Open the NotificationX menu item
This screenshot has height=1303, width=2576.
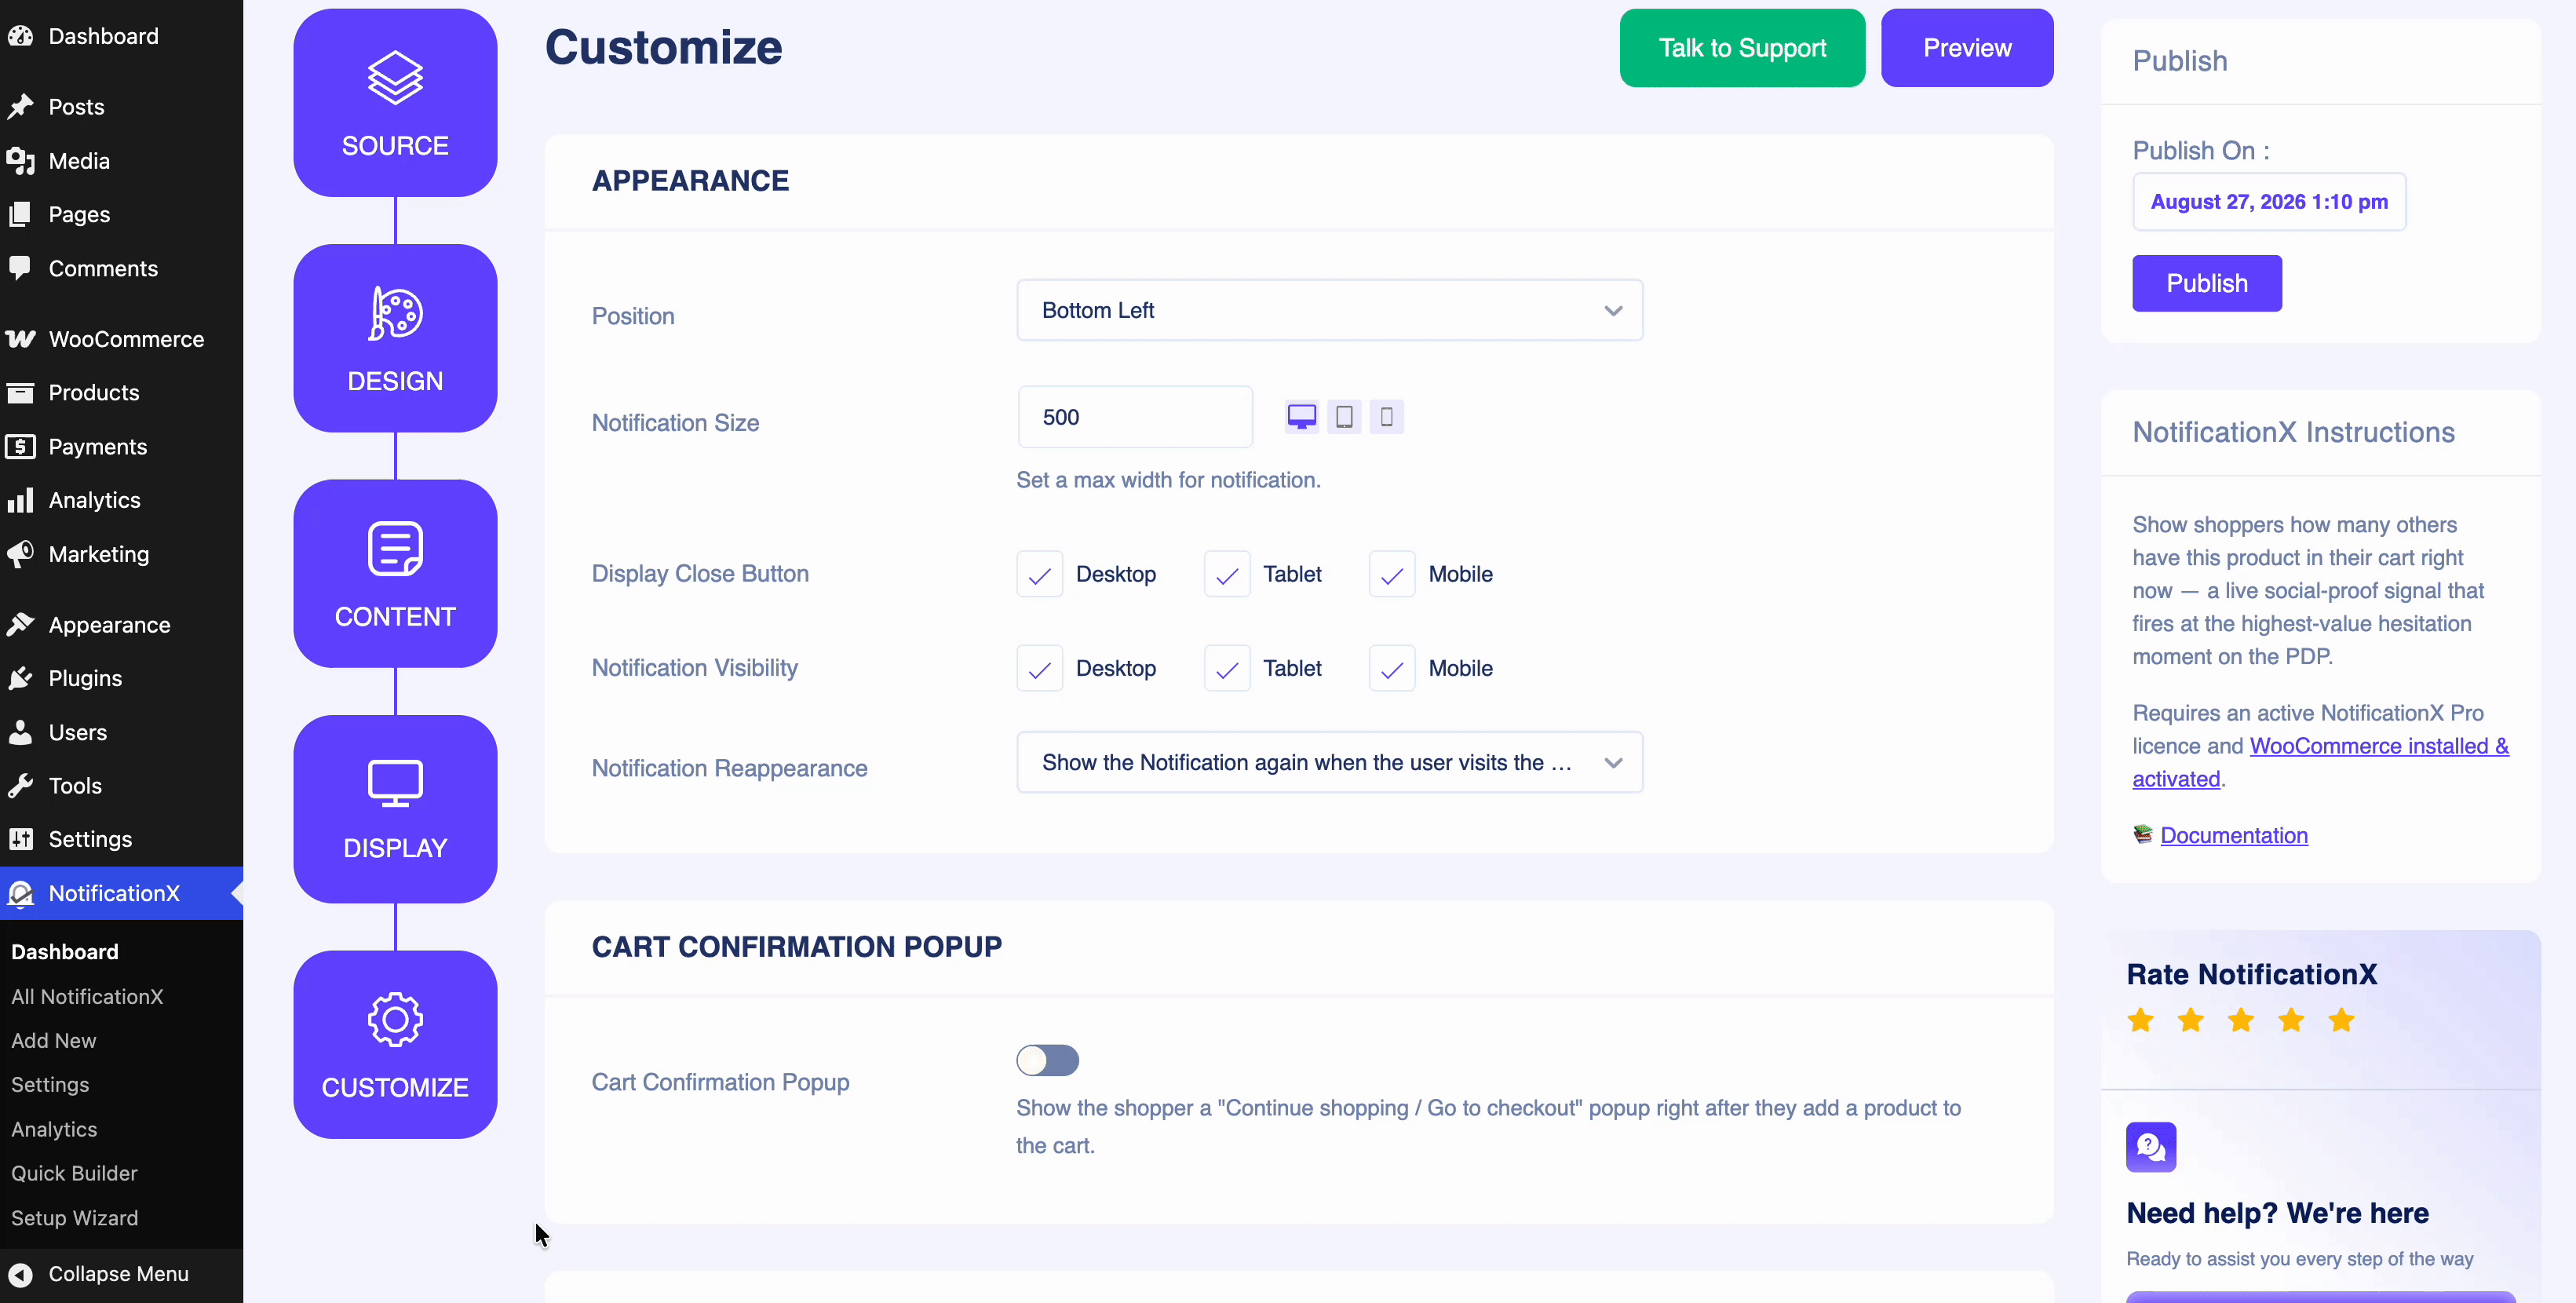pos(121,893)
